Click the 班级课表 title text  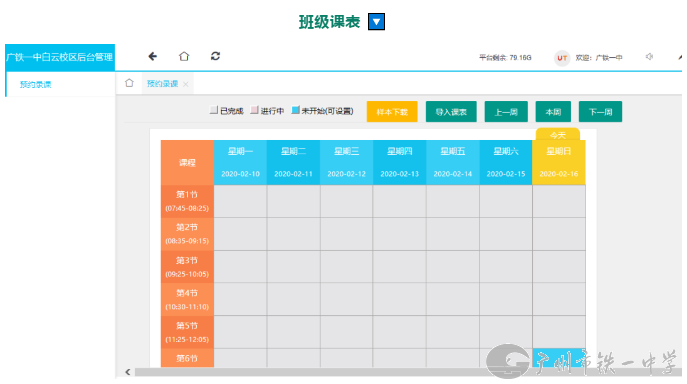[x=329, y=21]
